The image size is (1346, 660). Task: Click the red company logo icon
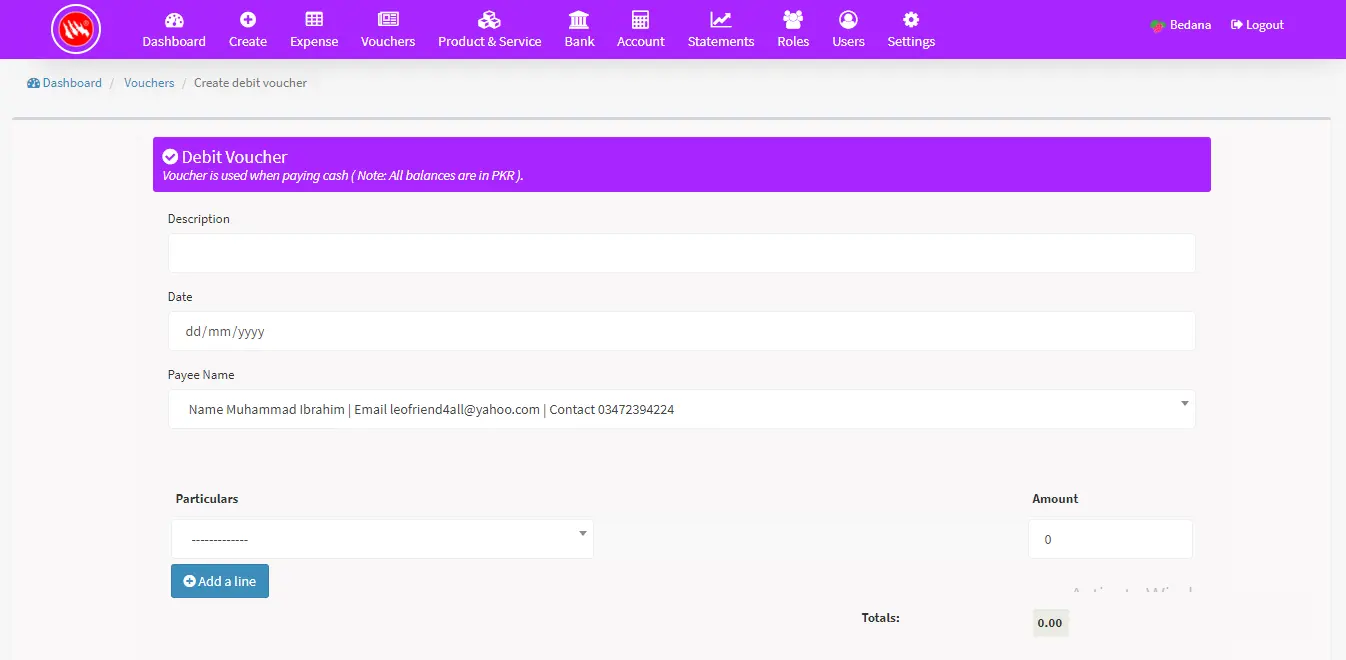click(x=76, y=29)
